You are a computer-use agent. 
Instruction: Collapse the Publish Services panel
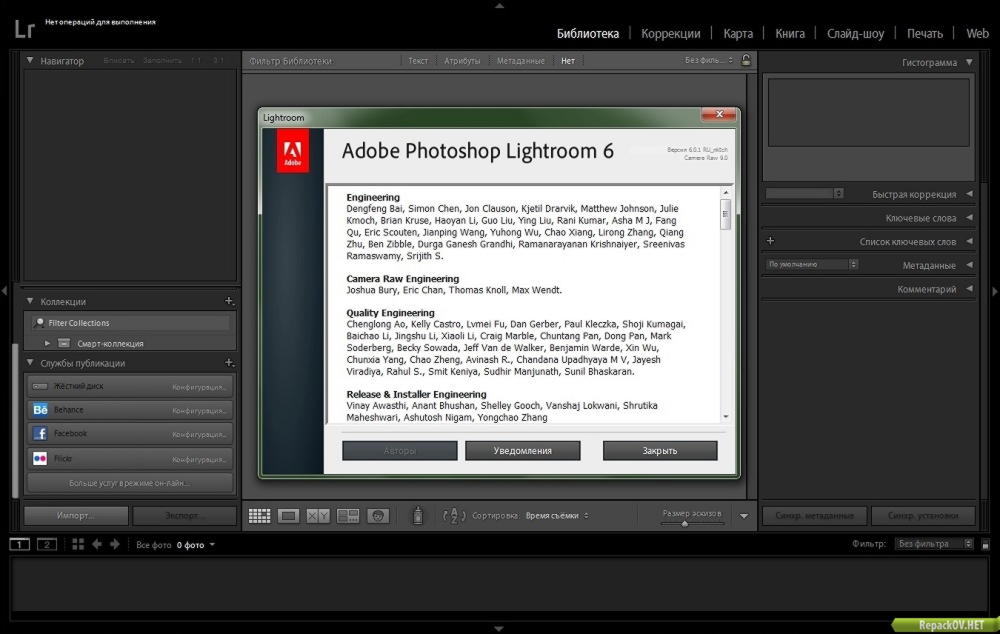pos(30,362)
